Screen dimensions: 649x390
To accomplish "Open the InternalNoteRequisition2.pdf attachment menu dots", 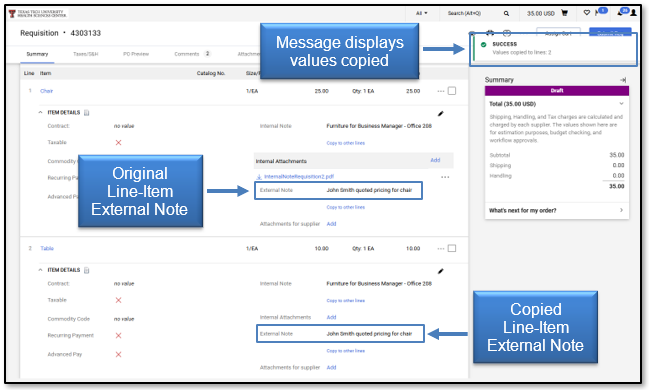I will point(445,177).
